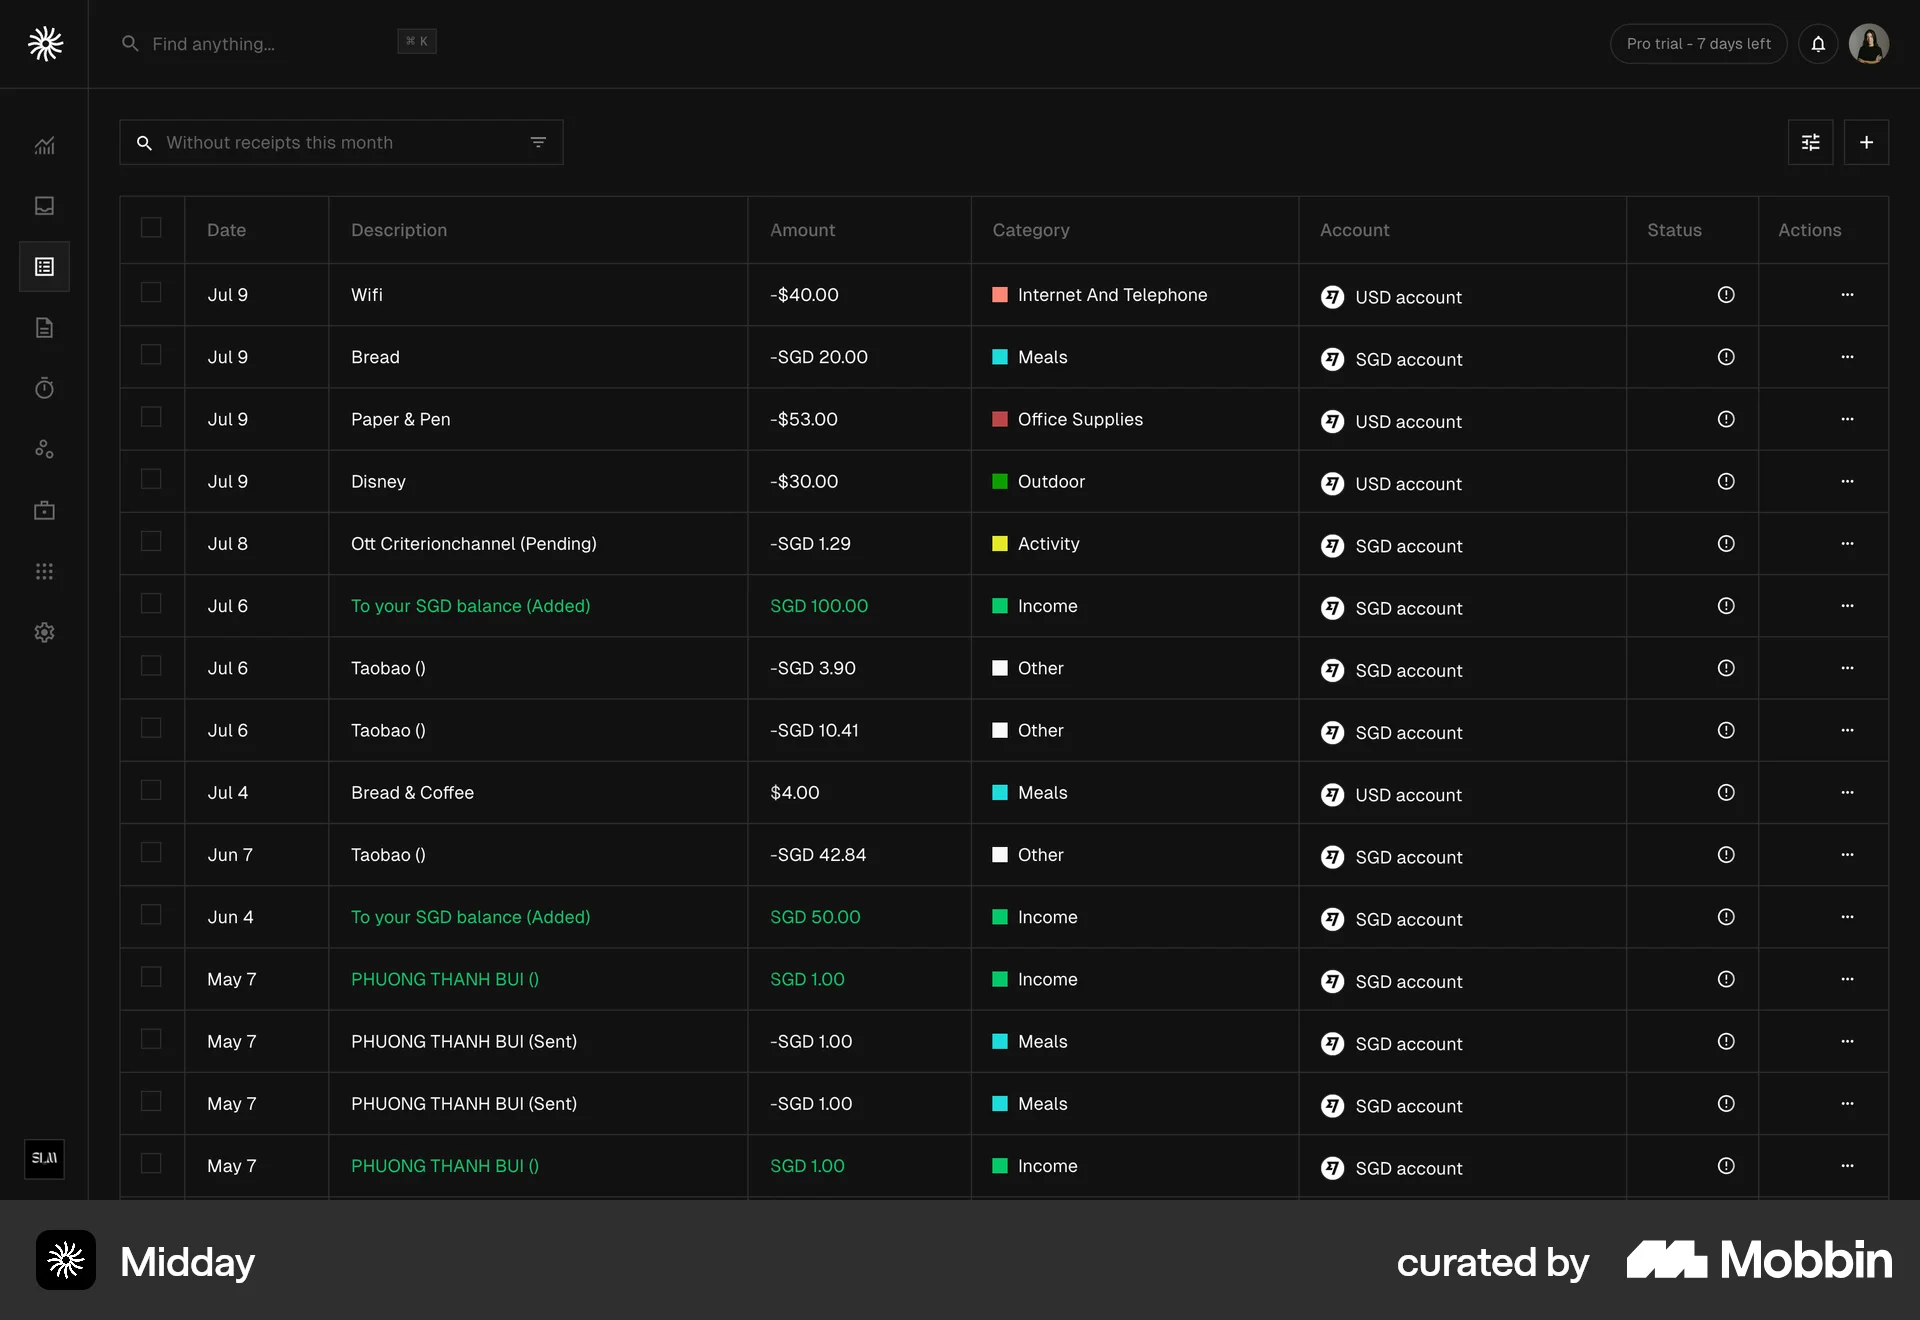Open column display options with the sliders icon
This screenshot has width=1920, height=1320.
[x=1810, y=142]
